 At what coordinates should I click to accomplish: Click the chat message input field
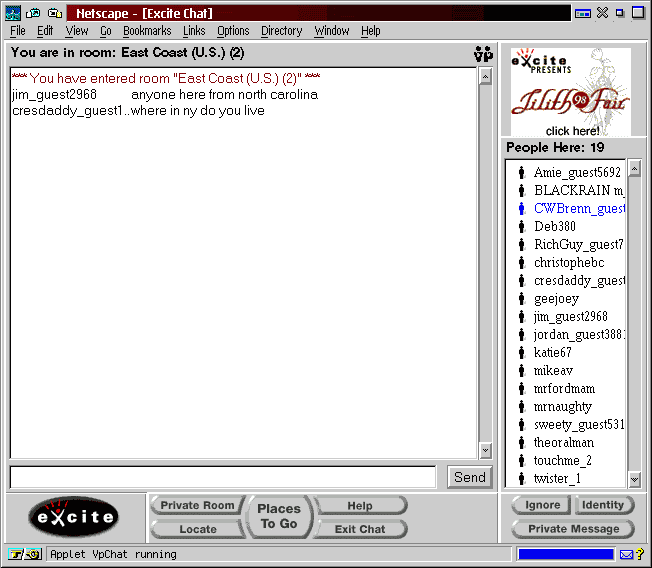223,477
